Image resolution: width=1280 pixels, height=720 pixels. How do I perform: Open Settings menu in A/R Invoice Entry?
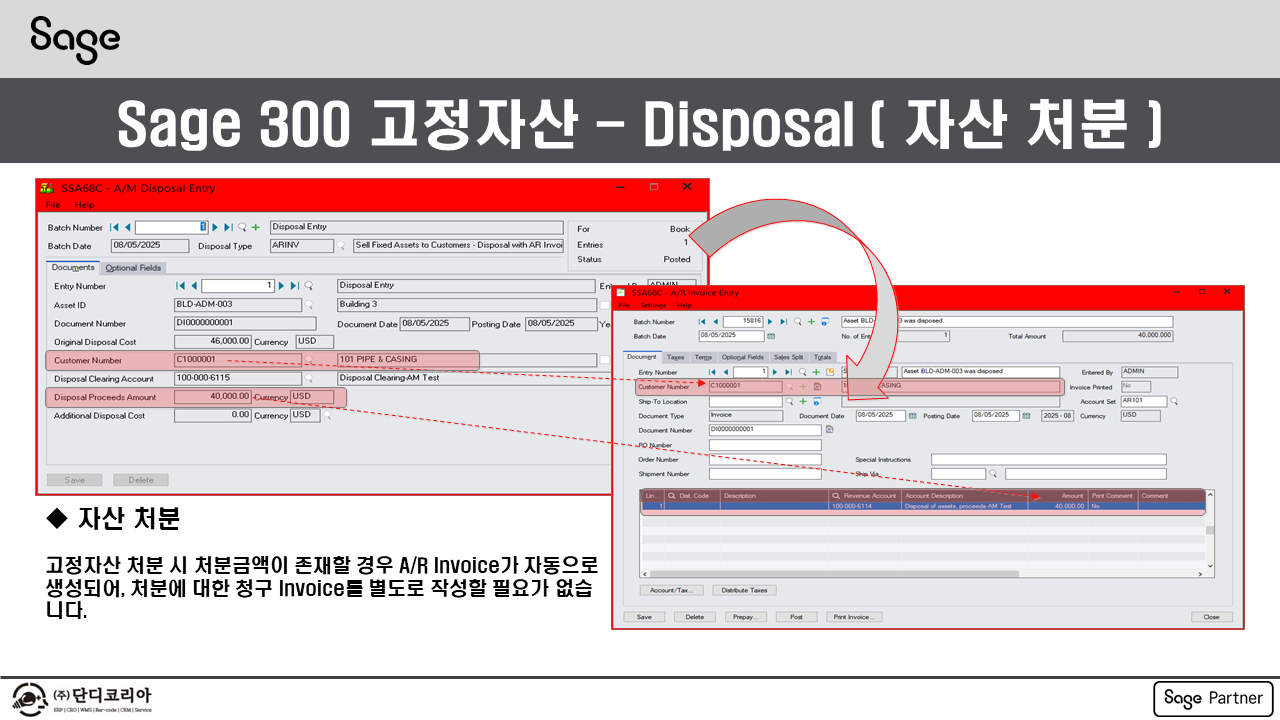[653, 305]
